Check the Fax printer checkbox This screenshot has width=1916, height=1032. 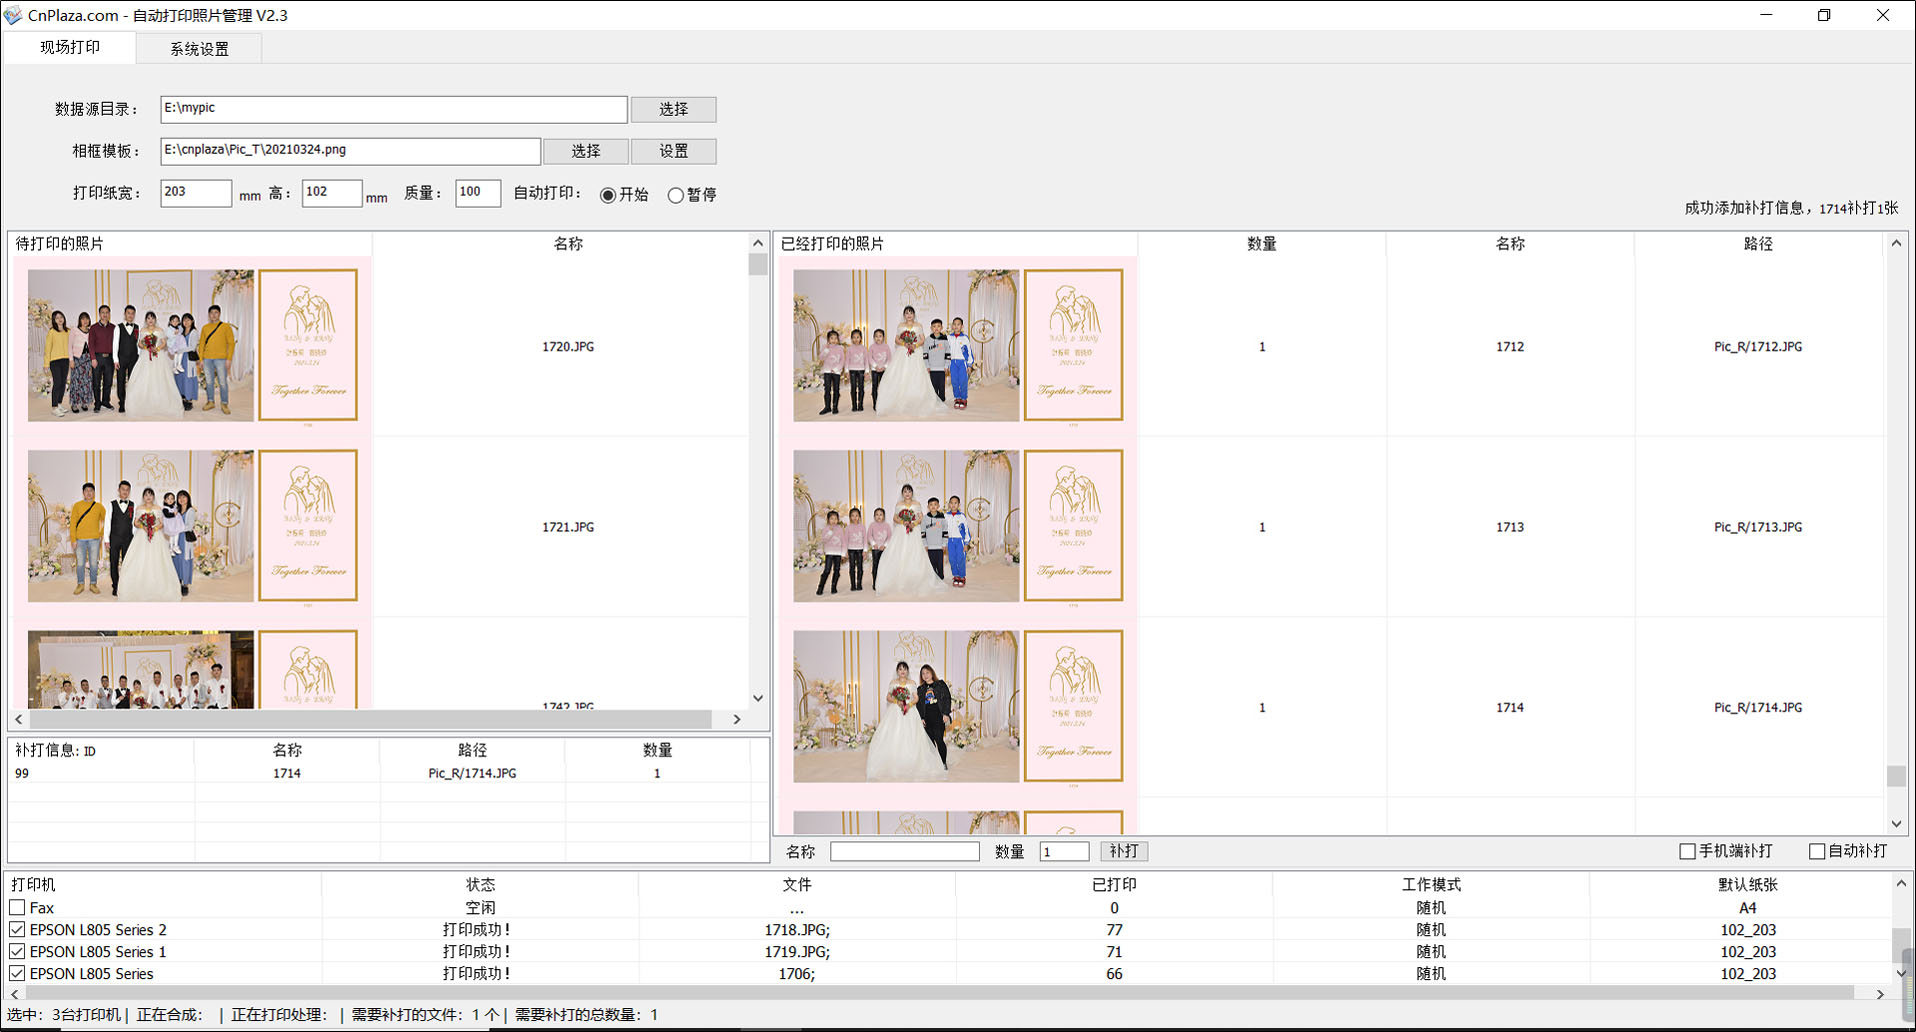[17, 908]
